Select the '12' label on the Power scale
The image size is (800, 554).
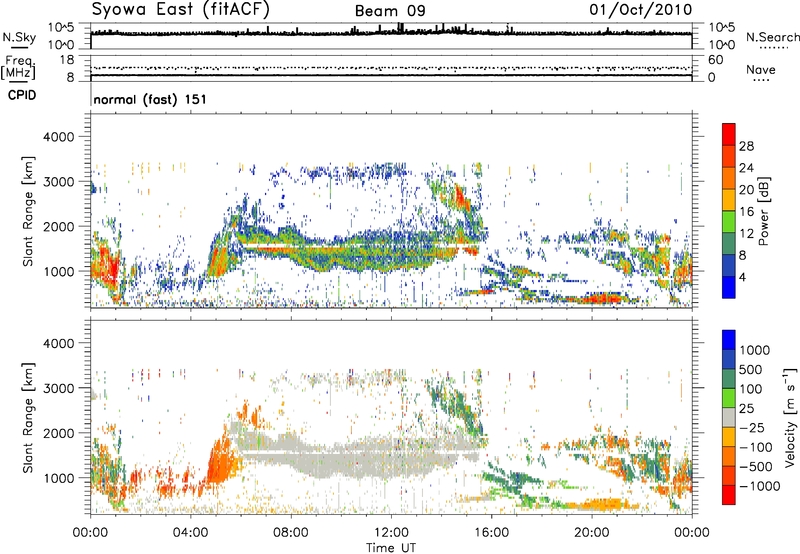click(x=746, y=234)
